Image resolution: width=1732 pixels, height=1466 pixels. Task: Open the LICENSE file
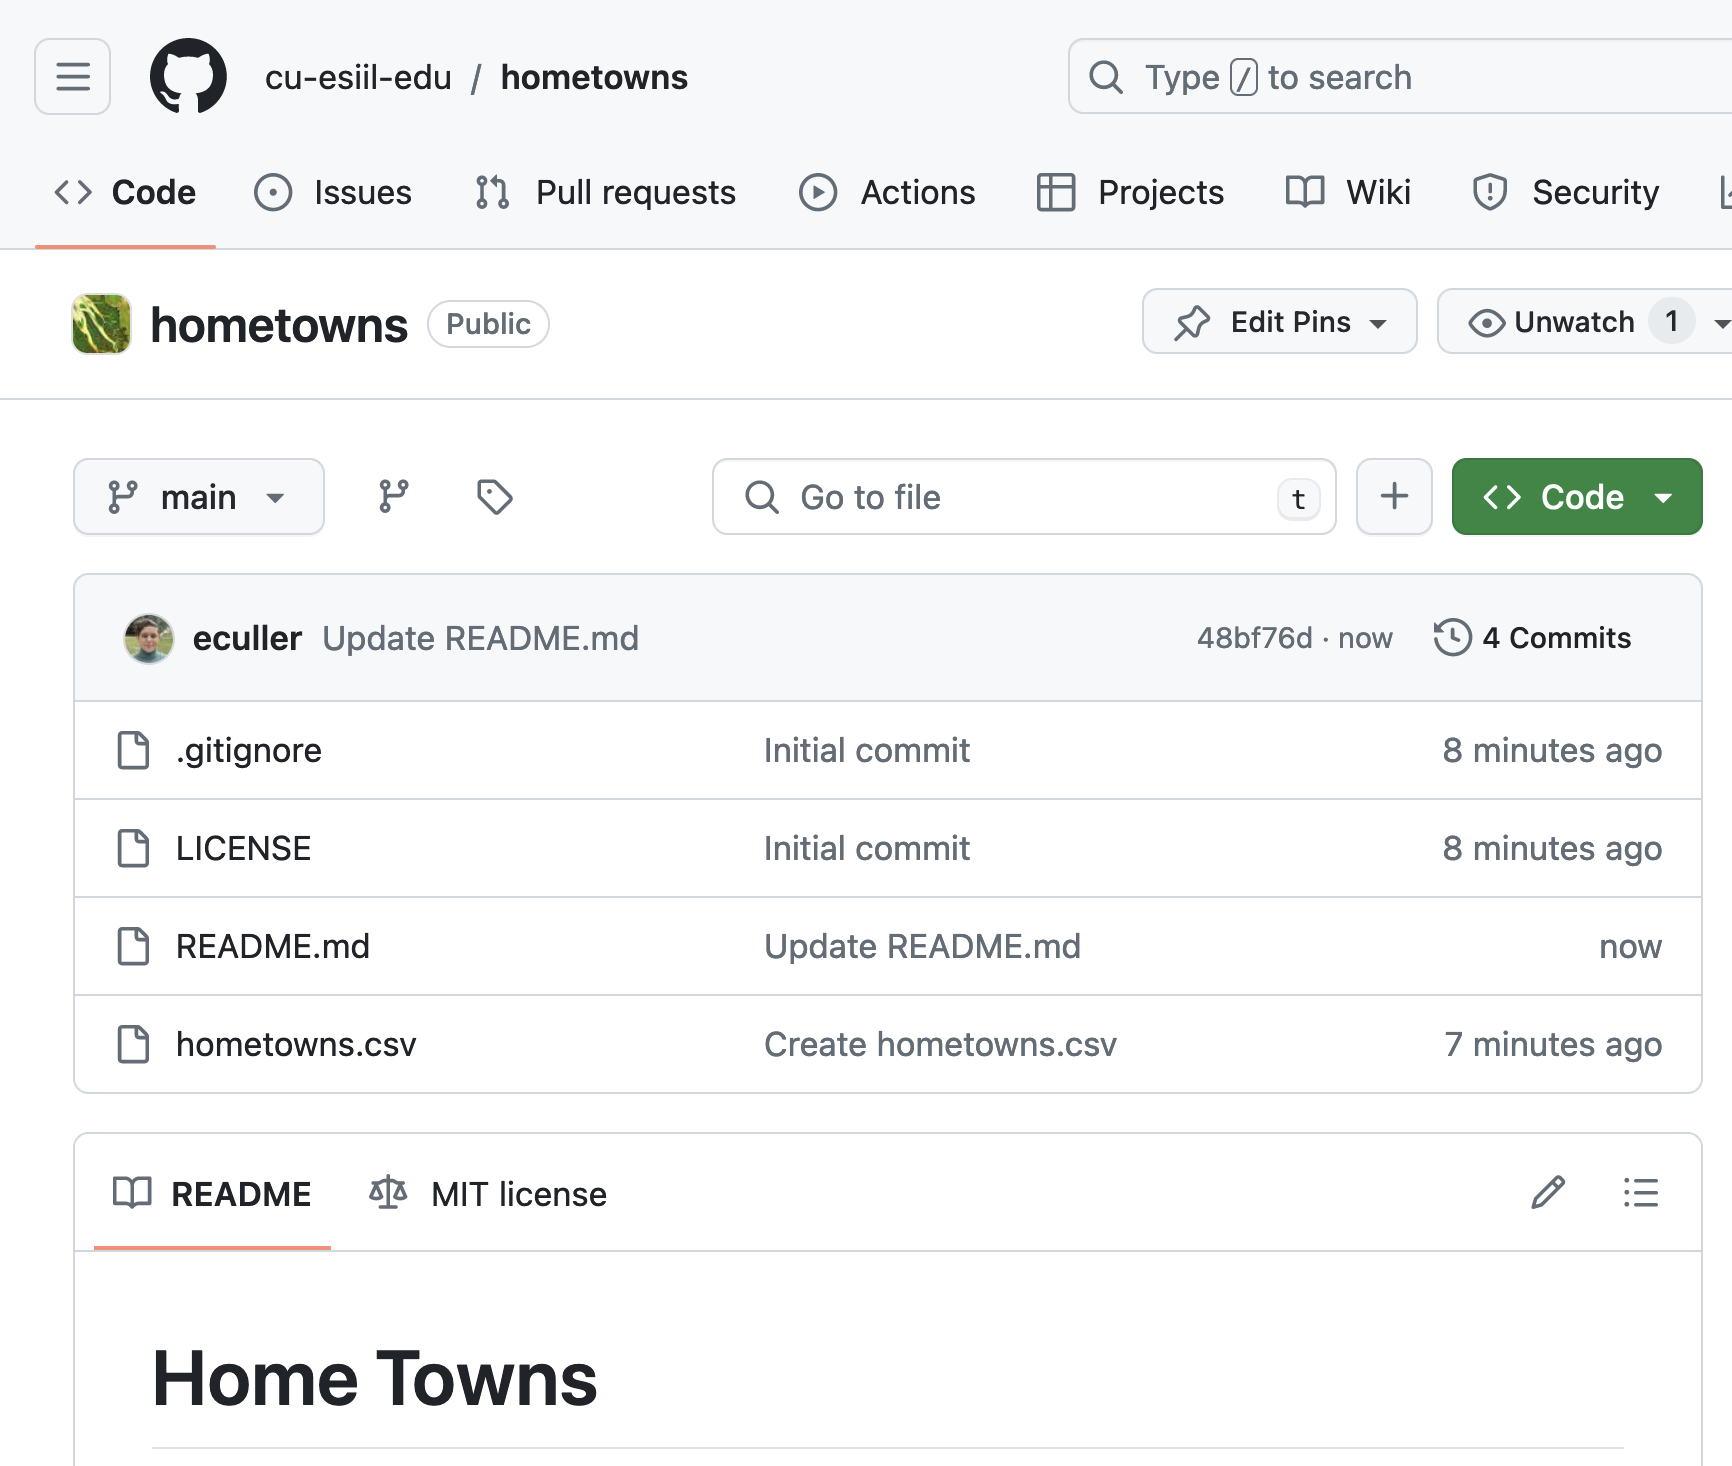pos(243,848)
